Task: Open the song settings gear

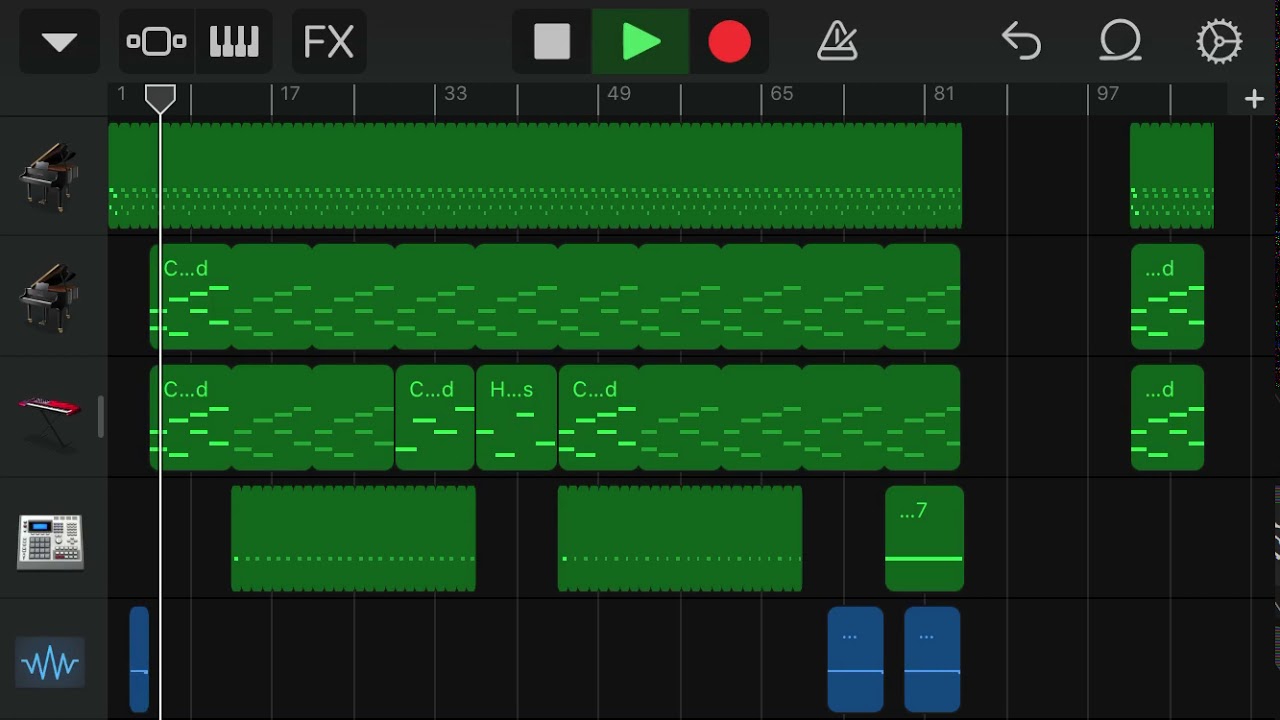Action: [1219, 42]
